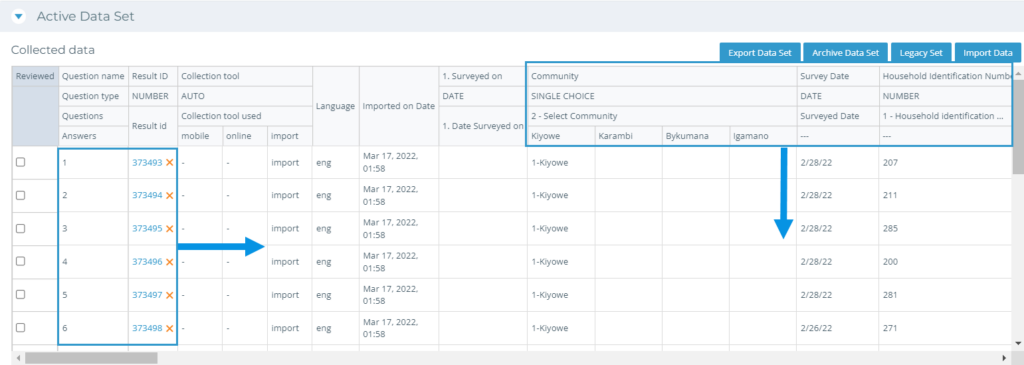Click the Question name header cell
1024x365 pixels.
coord(93,76)
